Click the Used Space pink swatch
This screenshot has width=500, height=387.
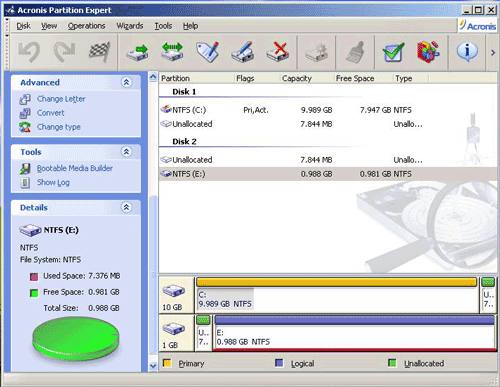tap(34, 276)
